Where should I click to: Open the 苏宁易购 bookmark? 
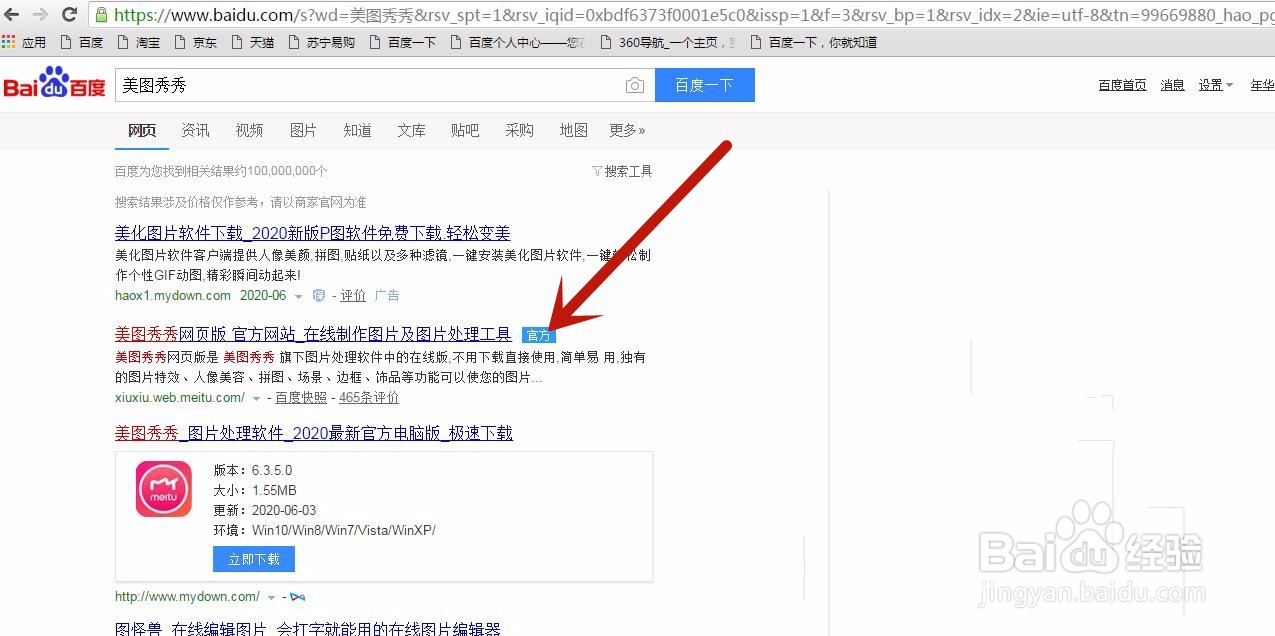(x=321, y=42)
